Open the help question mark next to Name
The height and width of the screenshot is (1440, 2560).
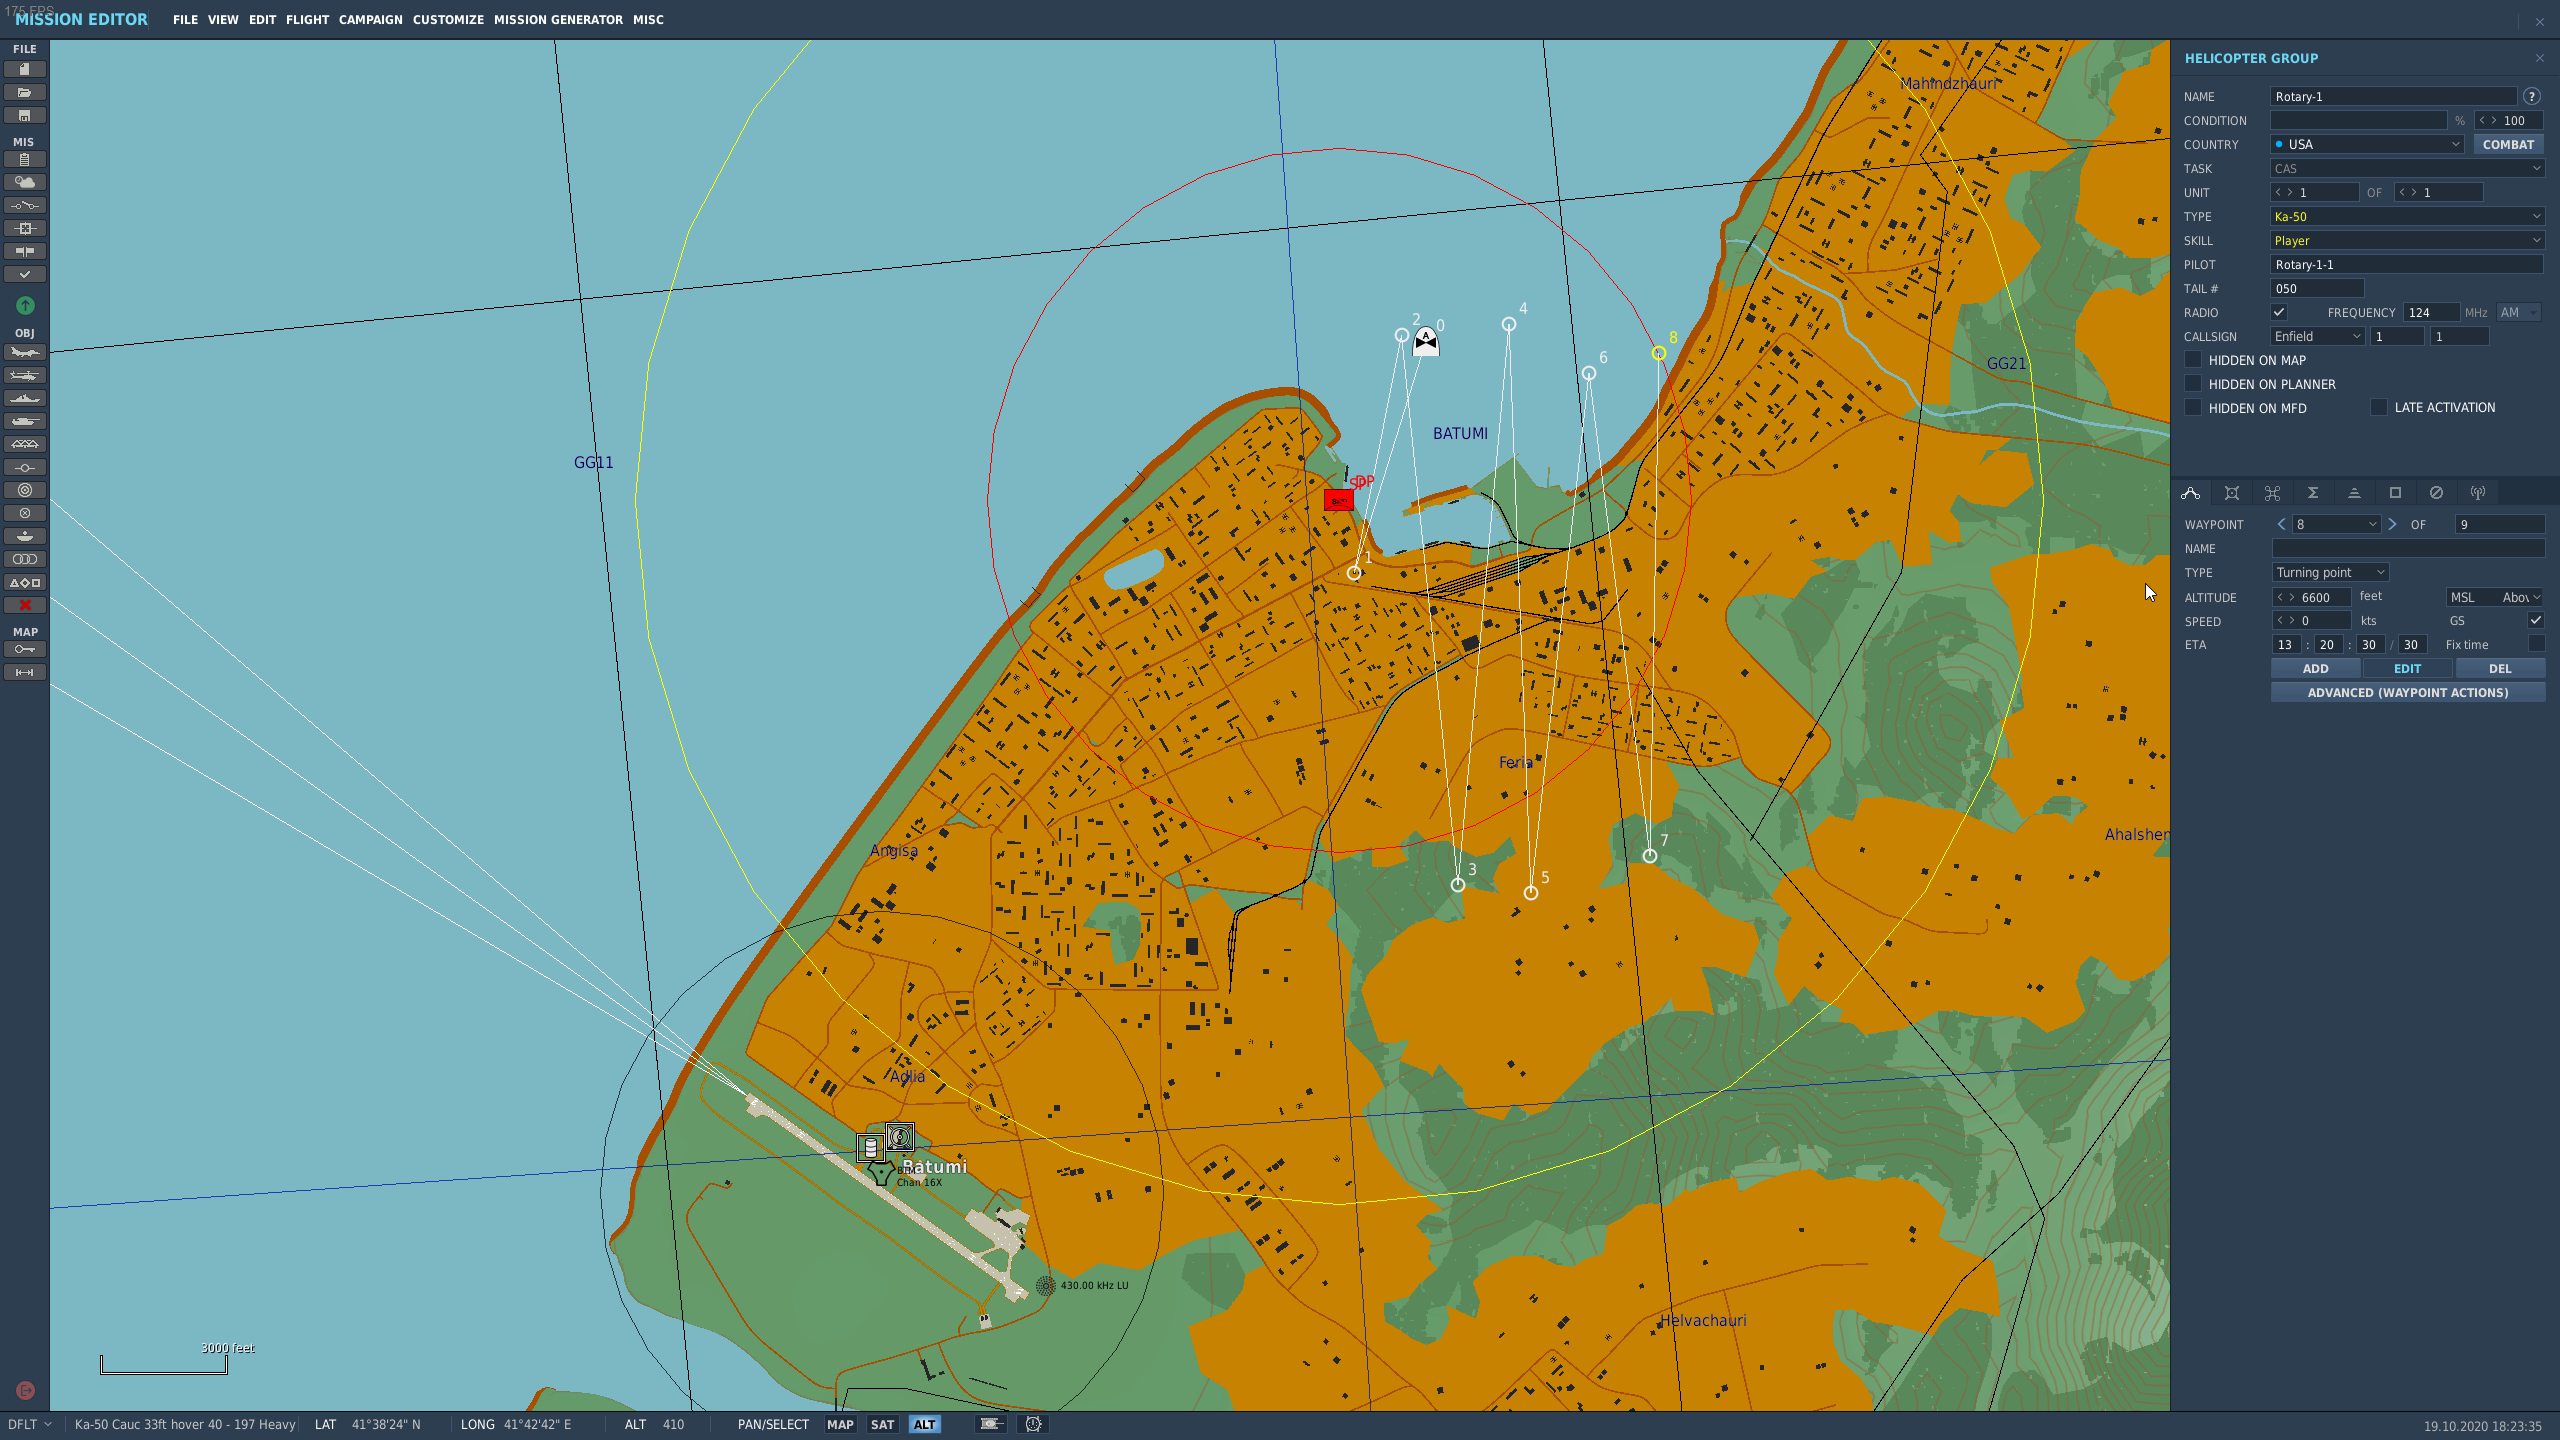[2531, 97]
